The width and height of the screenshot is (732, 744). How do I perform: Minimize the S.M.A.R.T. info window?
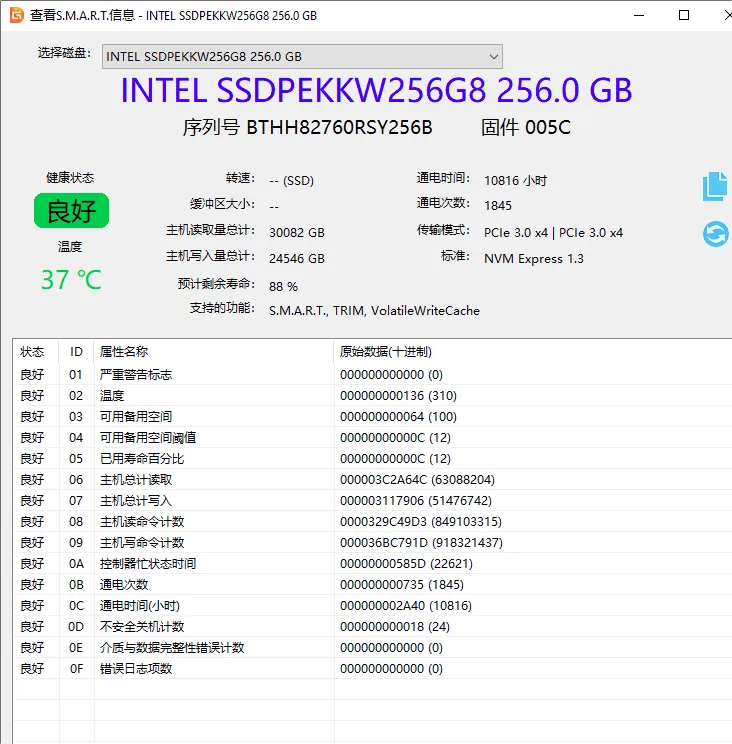[639, 15]
